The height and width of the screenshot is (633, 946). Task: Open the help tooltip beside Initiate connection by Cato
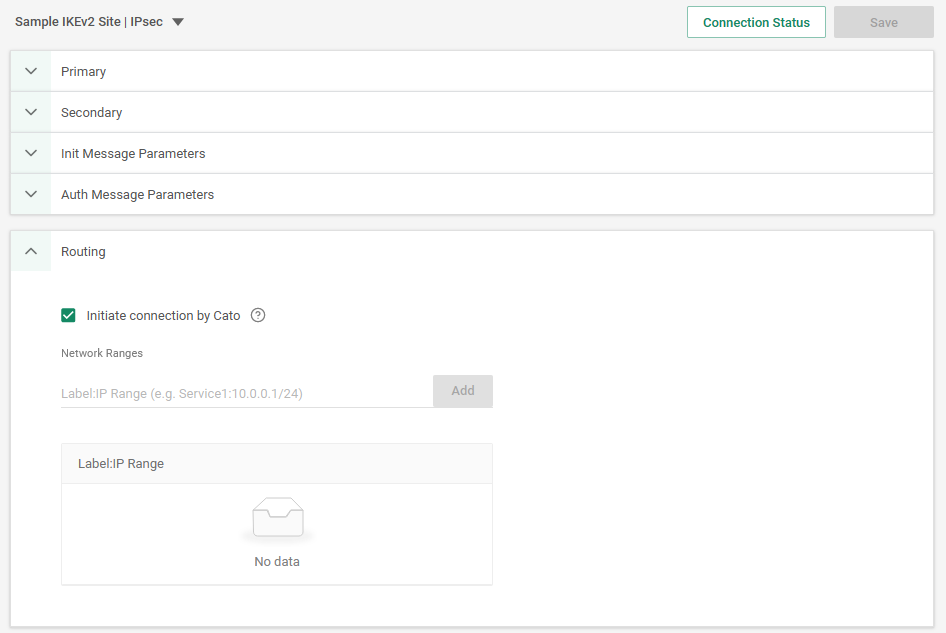[x=258, y=316]
